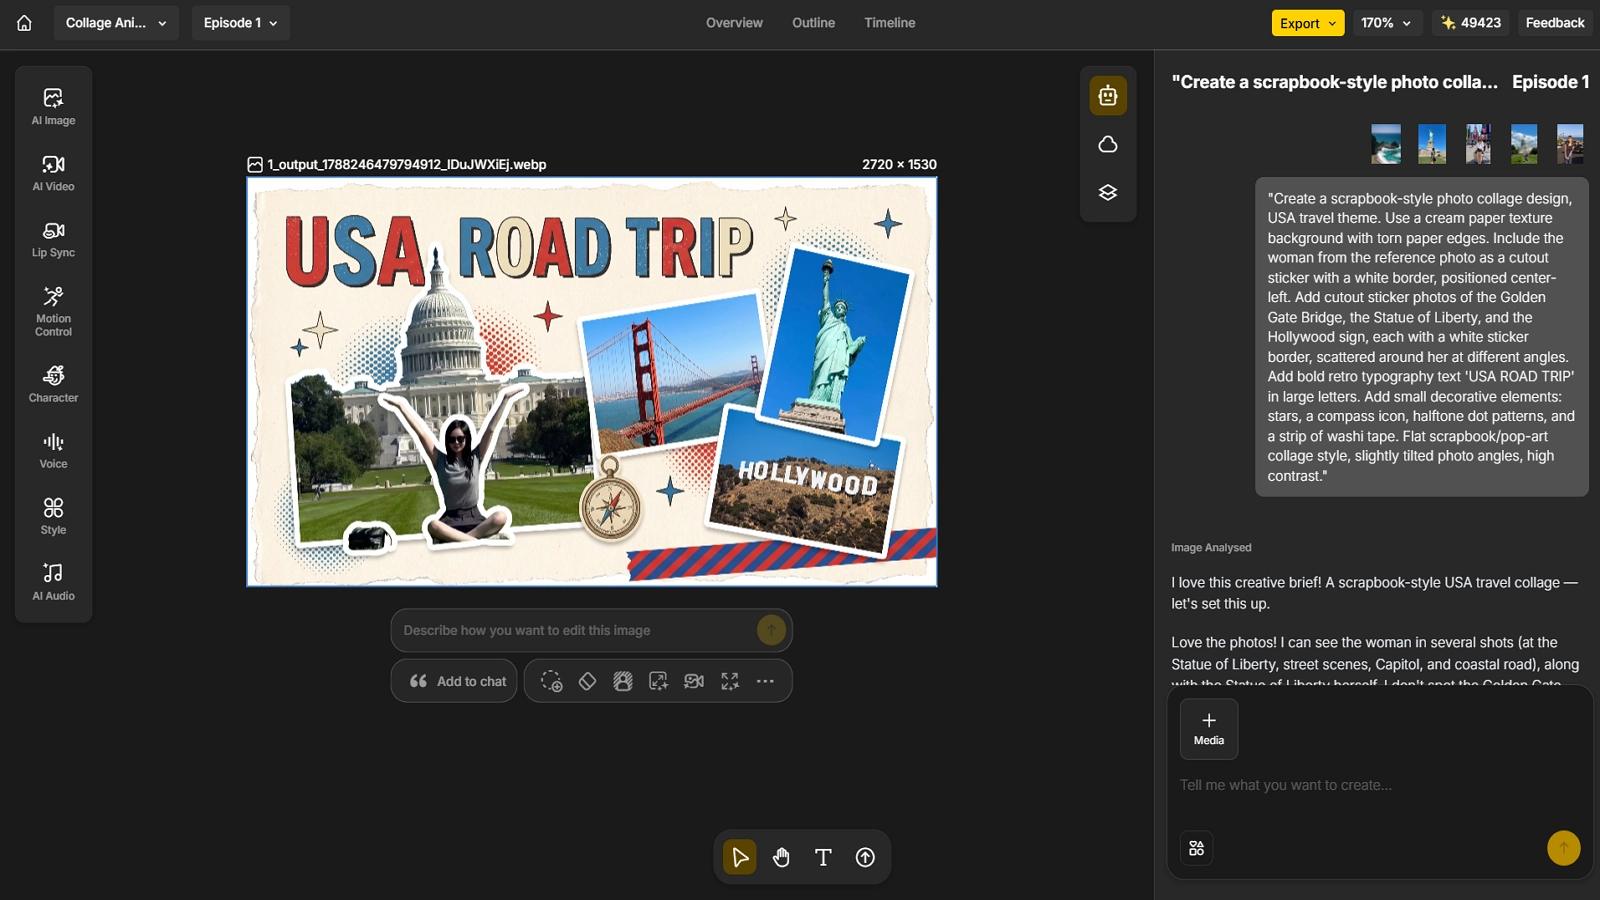Focus the image edit description field
Viewport: 1600px width, 900px height.
click(x=575, y=630)
